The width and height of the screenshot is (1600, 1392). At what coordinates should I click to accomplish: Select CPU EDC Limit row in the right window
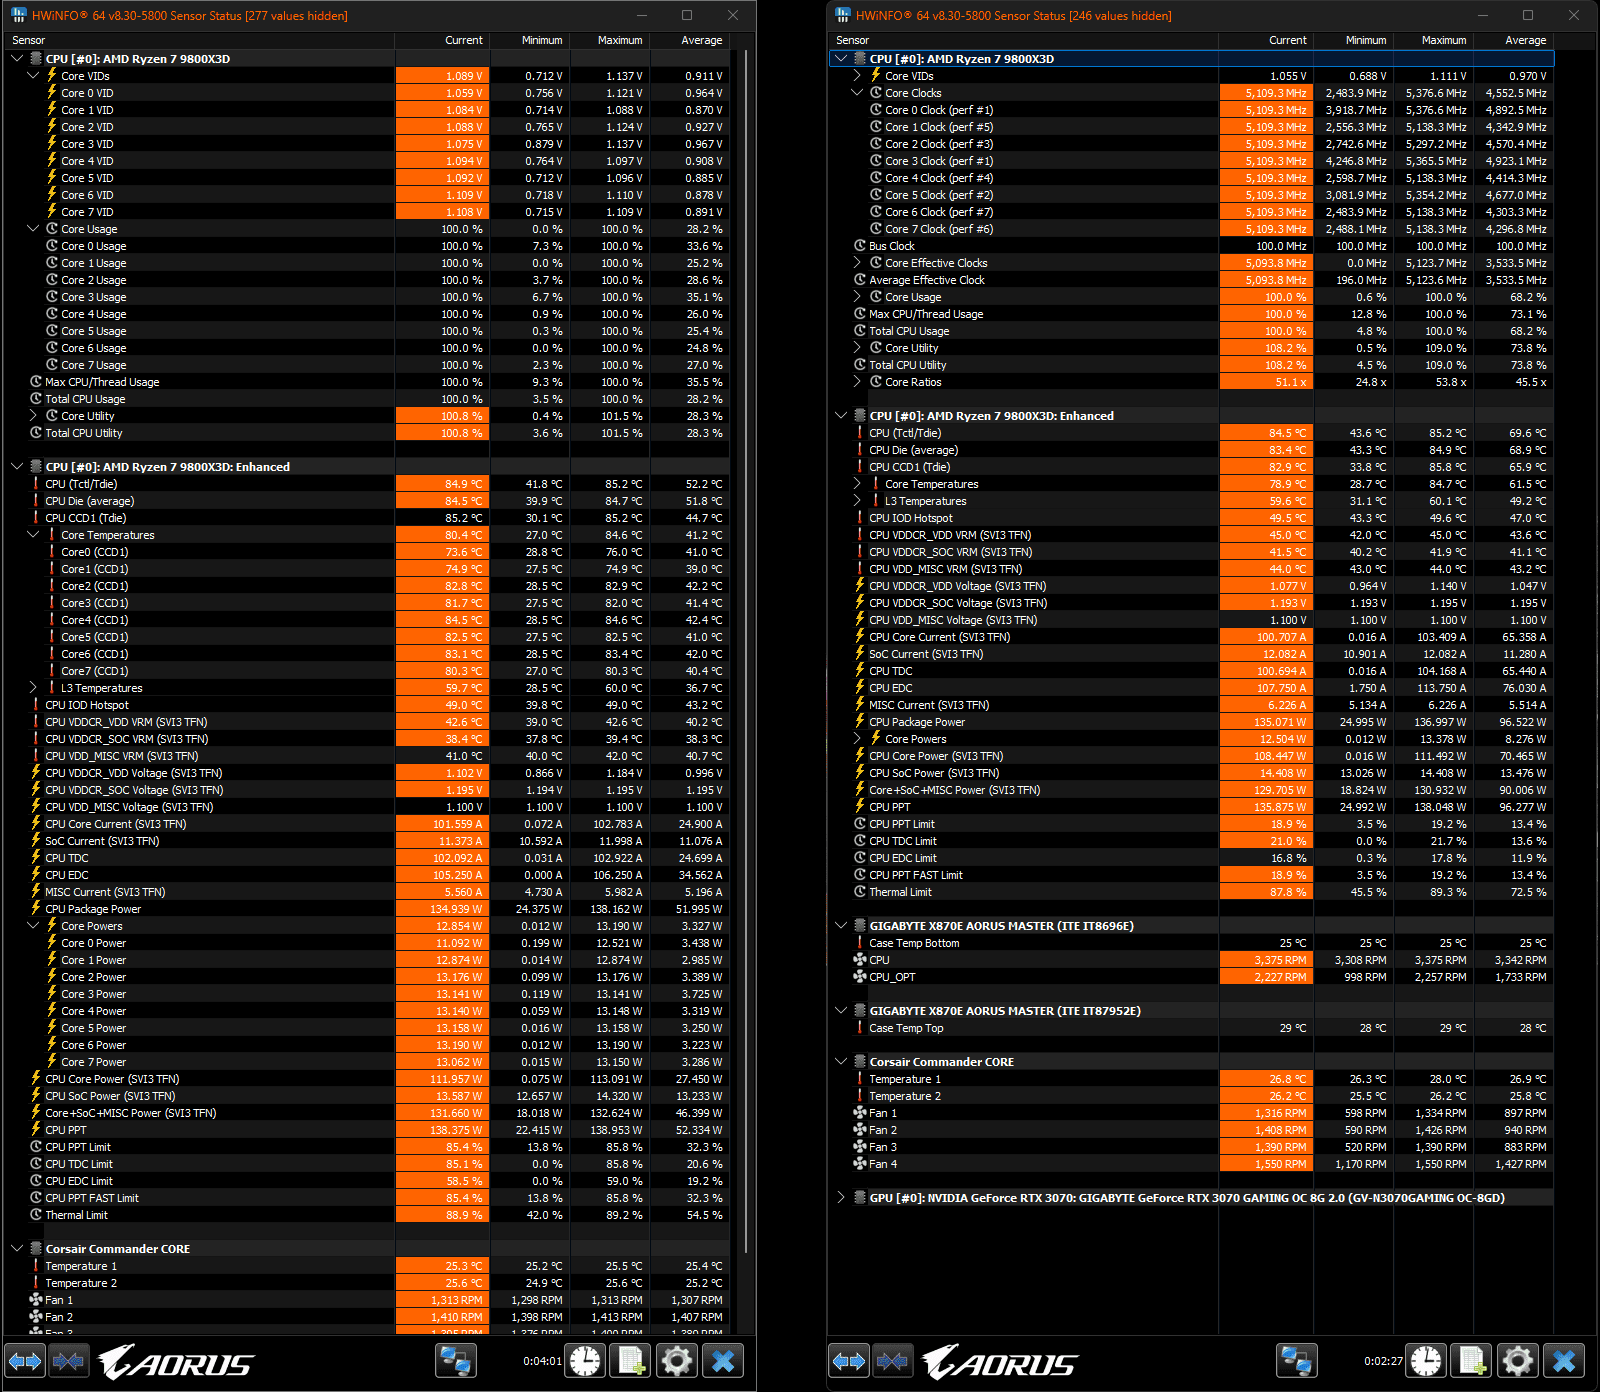pyautogui.click(x=1191, y=858)
